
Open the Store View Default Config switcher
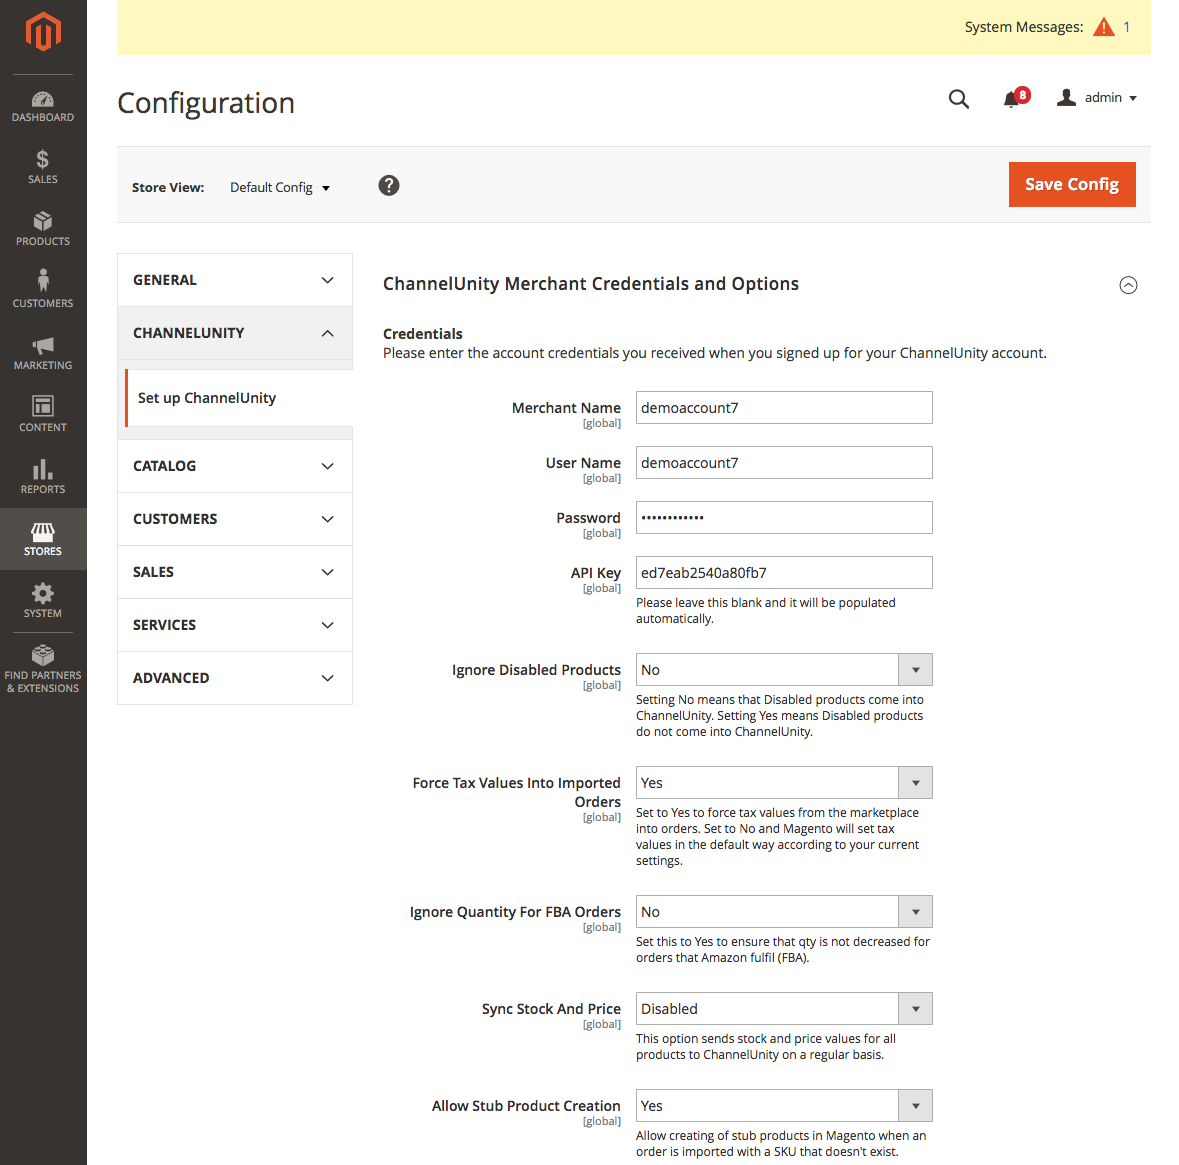[x=280, y=188]
